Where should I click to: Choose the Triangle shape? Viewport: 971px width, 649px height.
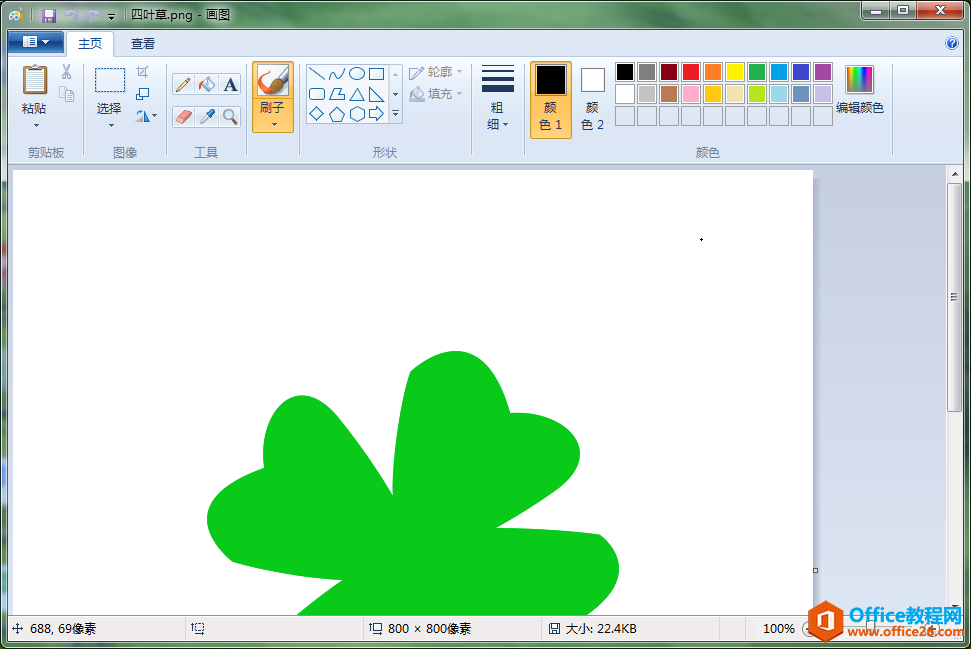[x=357, y=94]
